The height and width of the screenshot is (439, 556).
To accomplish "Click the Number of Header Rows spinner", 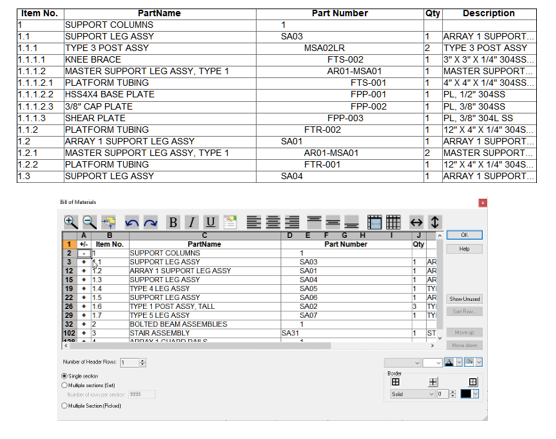I will 143,363.
